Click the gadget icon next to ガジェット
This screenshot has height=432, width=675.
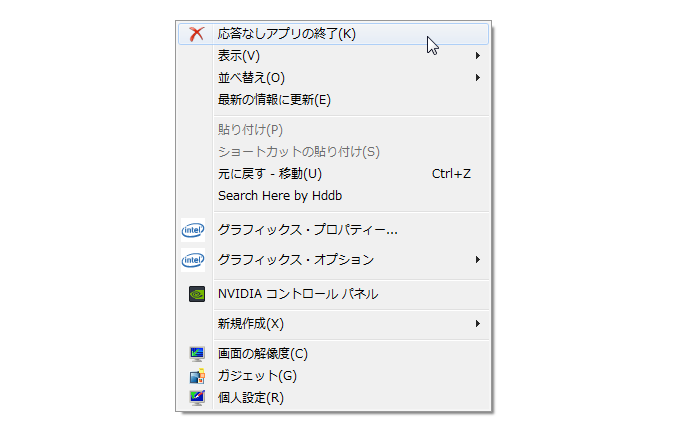pyautogui.click(x=197, y=376)
